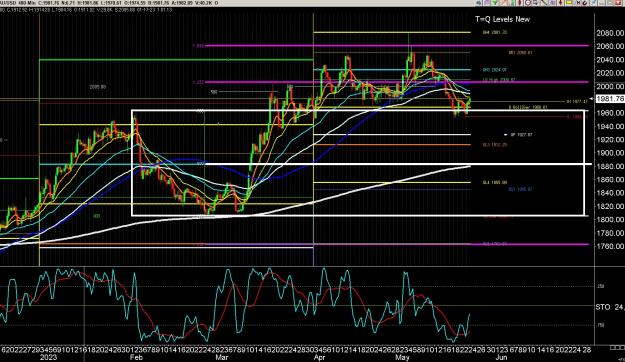Click the 2085.80 label on chart
Screen dimensions: 625x362
point(98,87)
